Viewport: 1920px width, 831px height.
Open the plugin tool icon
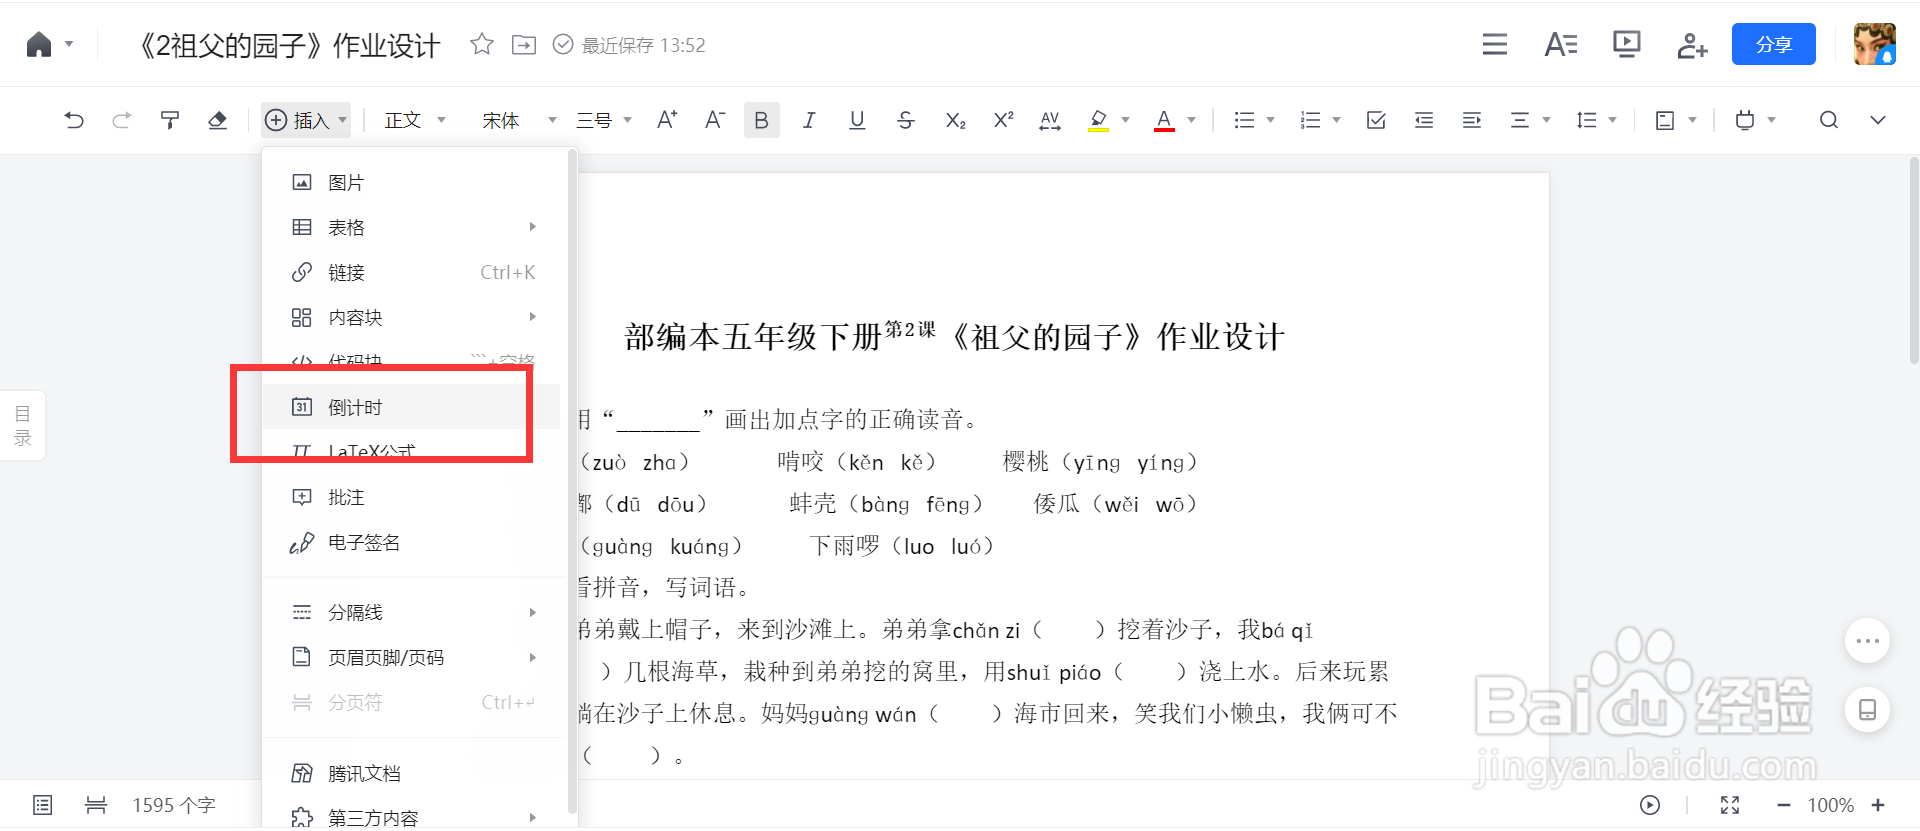(1745, 120)
